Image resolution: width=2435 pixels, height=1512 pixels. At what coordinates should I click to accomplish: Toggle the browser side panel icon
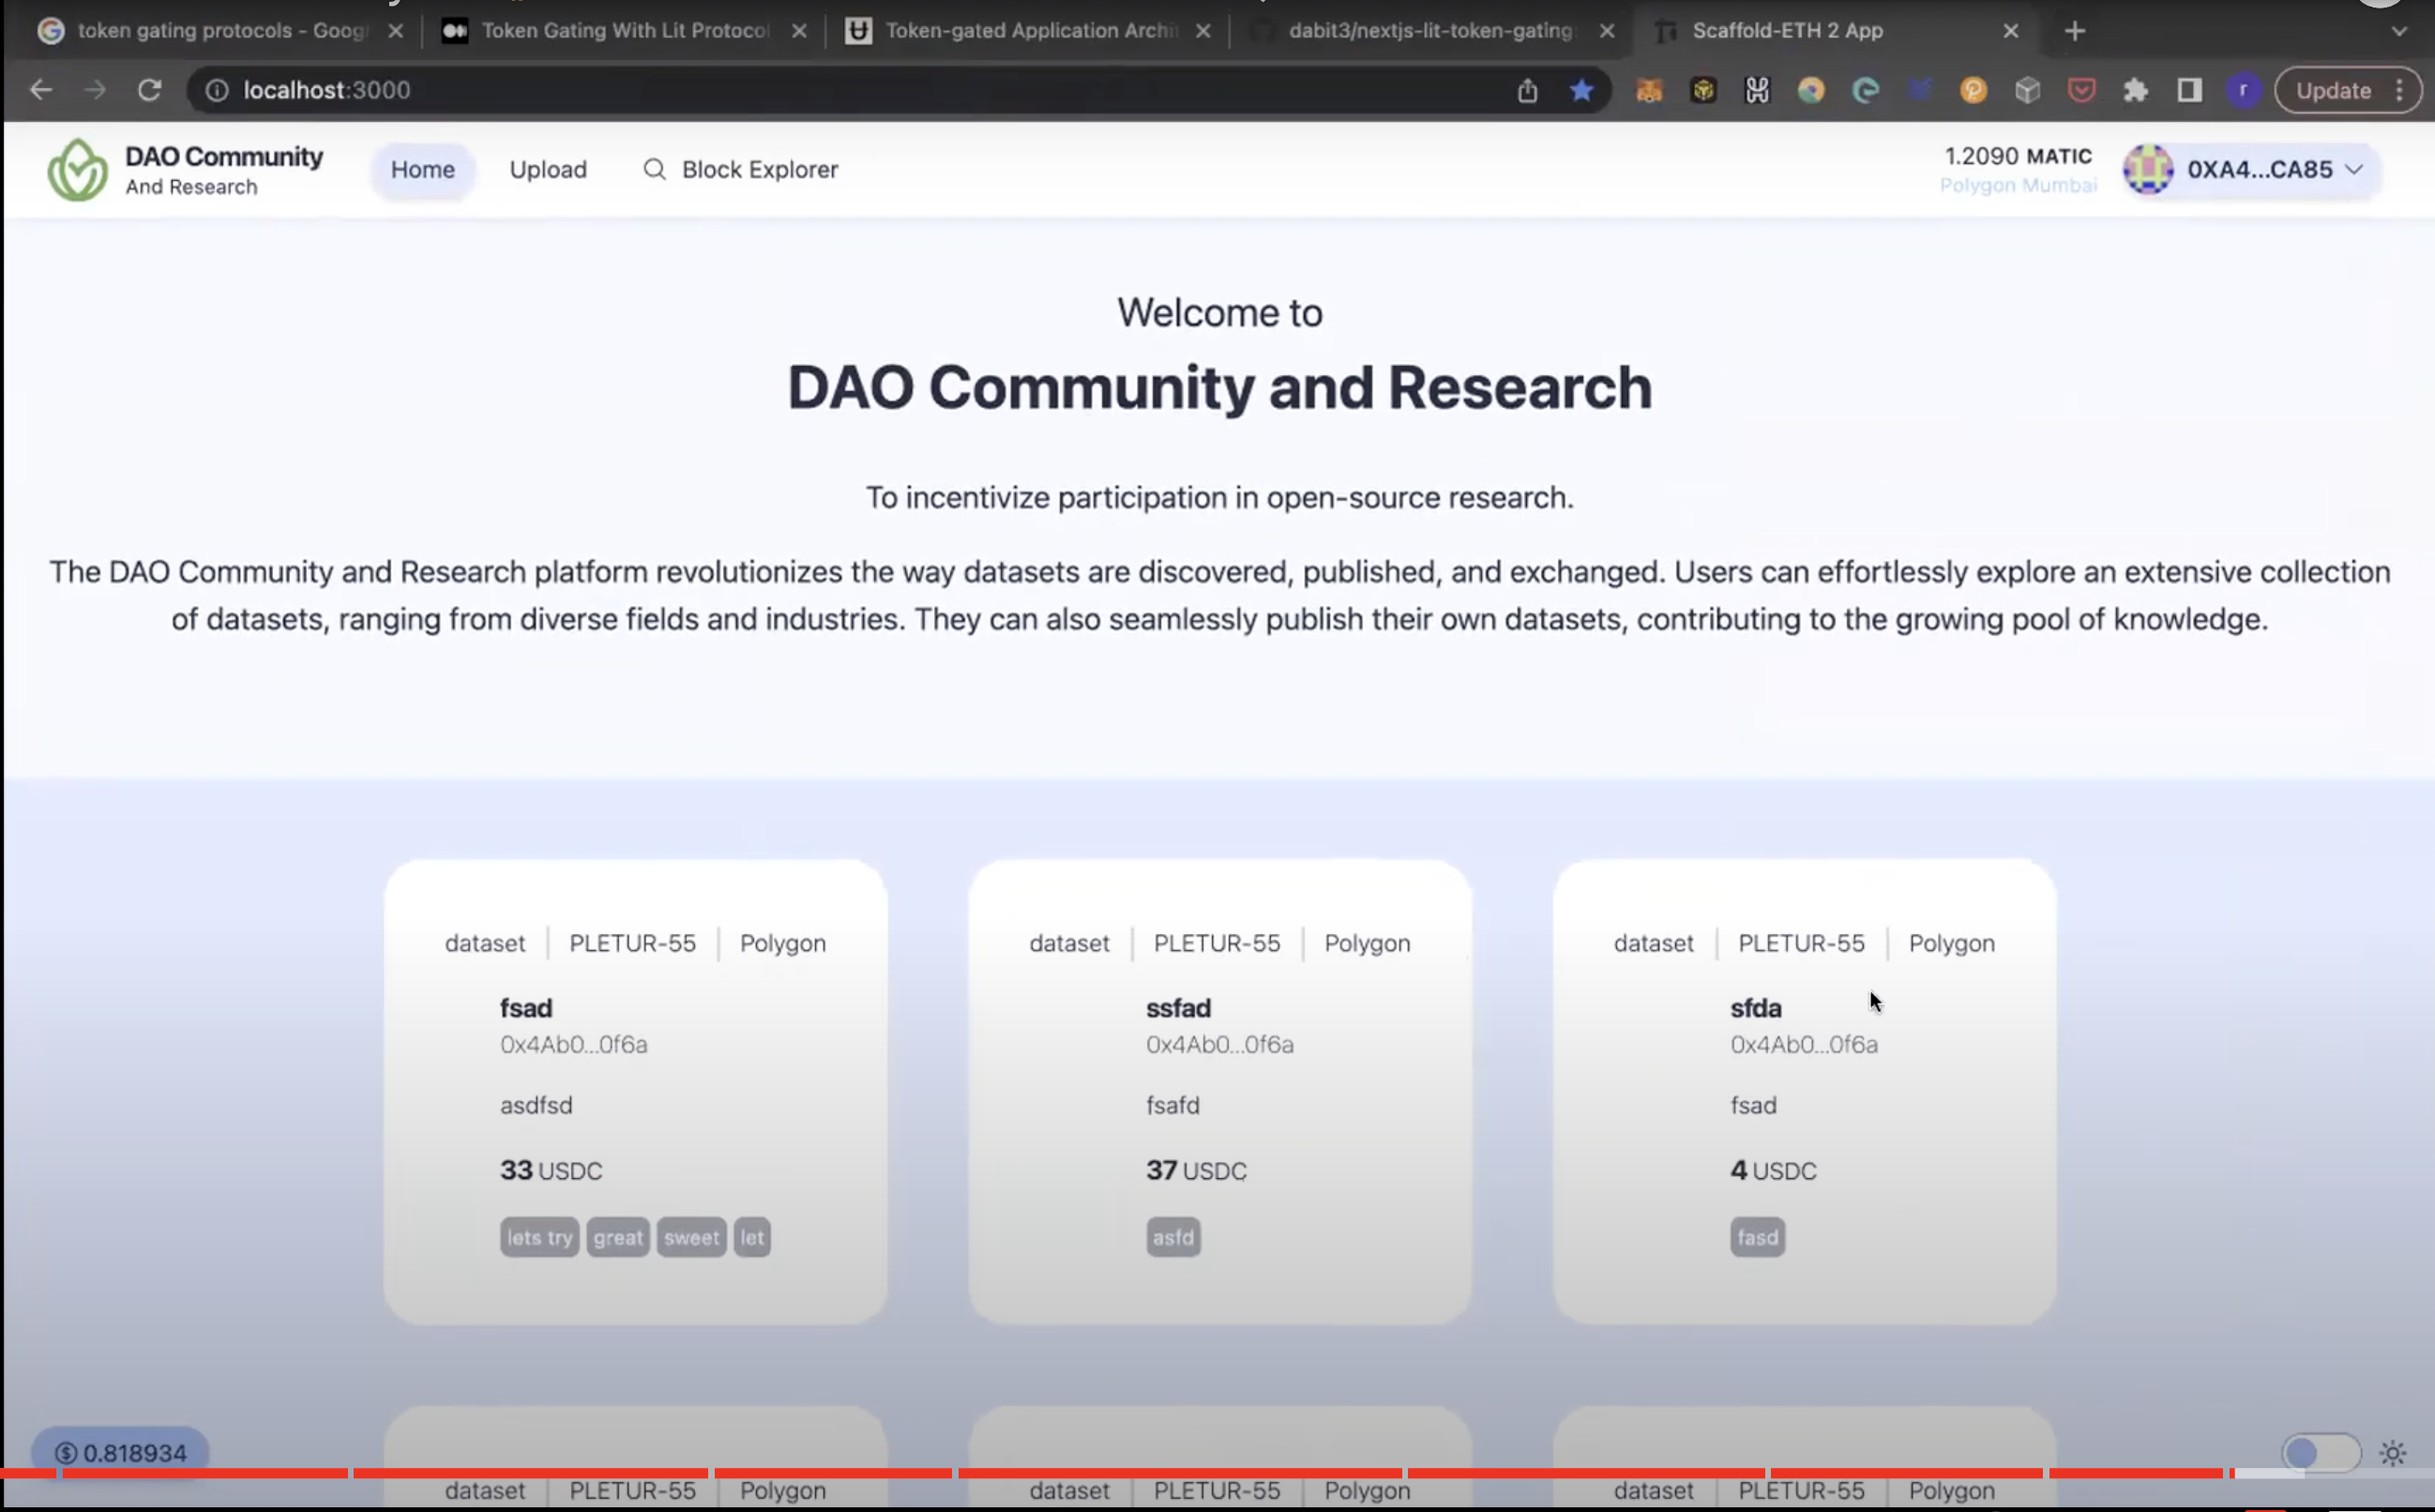2190,90
